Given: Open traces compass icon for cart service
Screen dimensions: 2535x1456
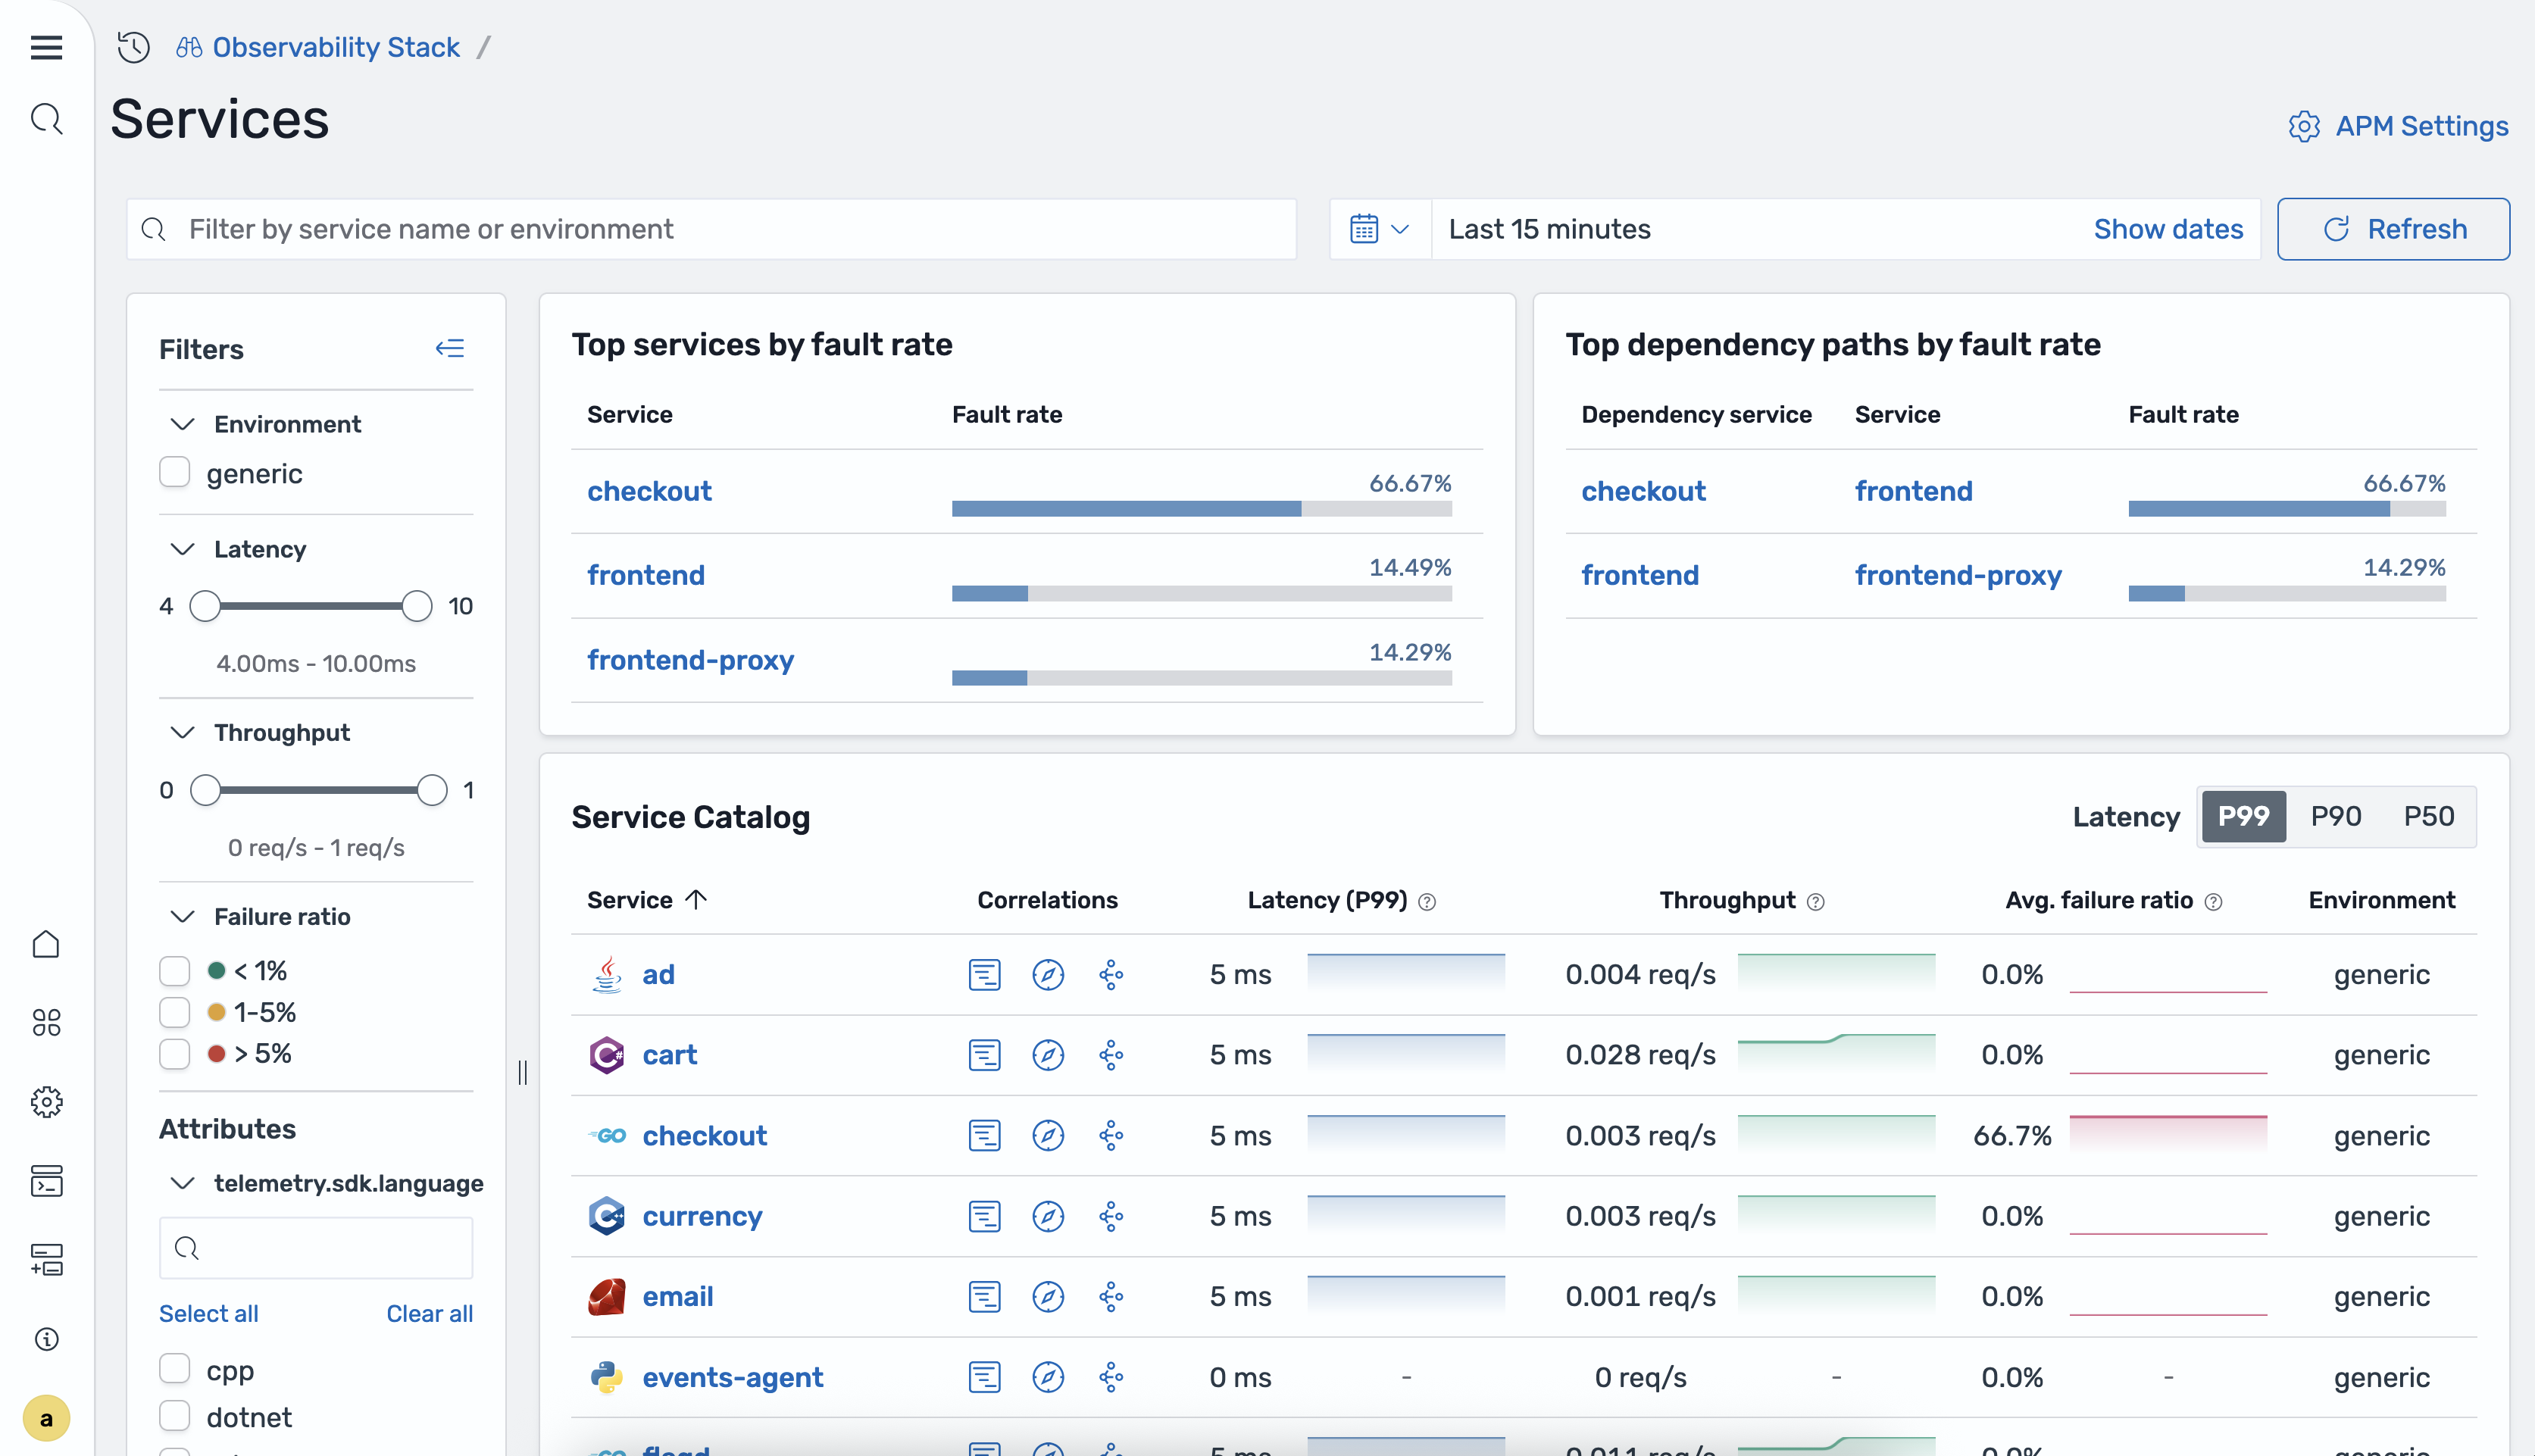Looking at the screenshot, I should 1047,1055.
